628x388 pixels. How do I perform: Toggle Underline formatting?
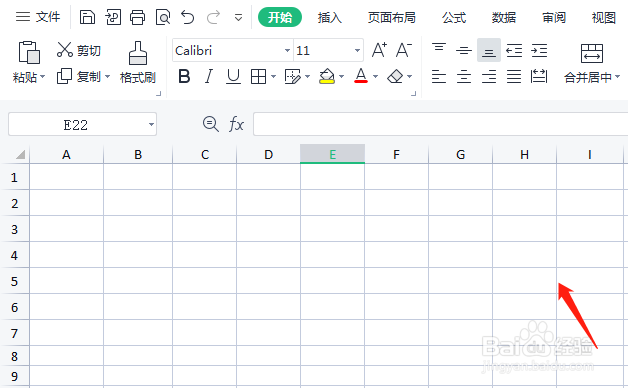233,76
